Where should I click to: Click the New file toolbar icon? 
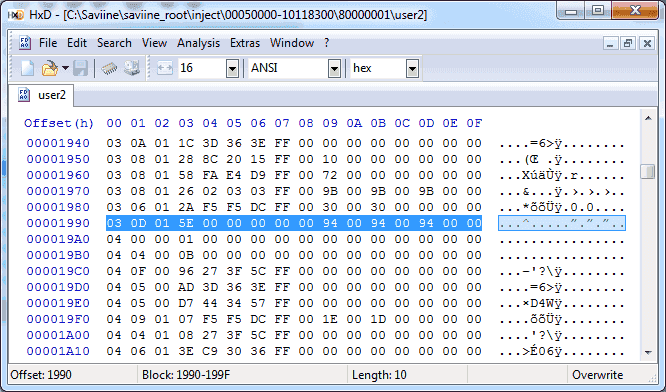[28, 68]
